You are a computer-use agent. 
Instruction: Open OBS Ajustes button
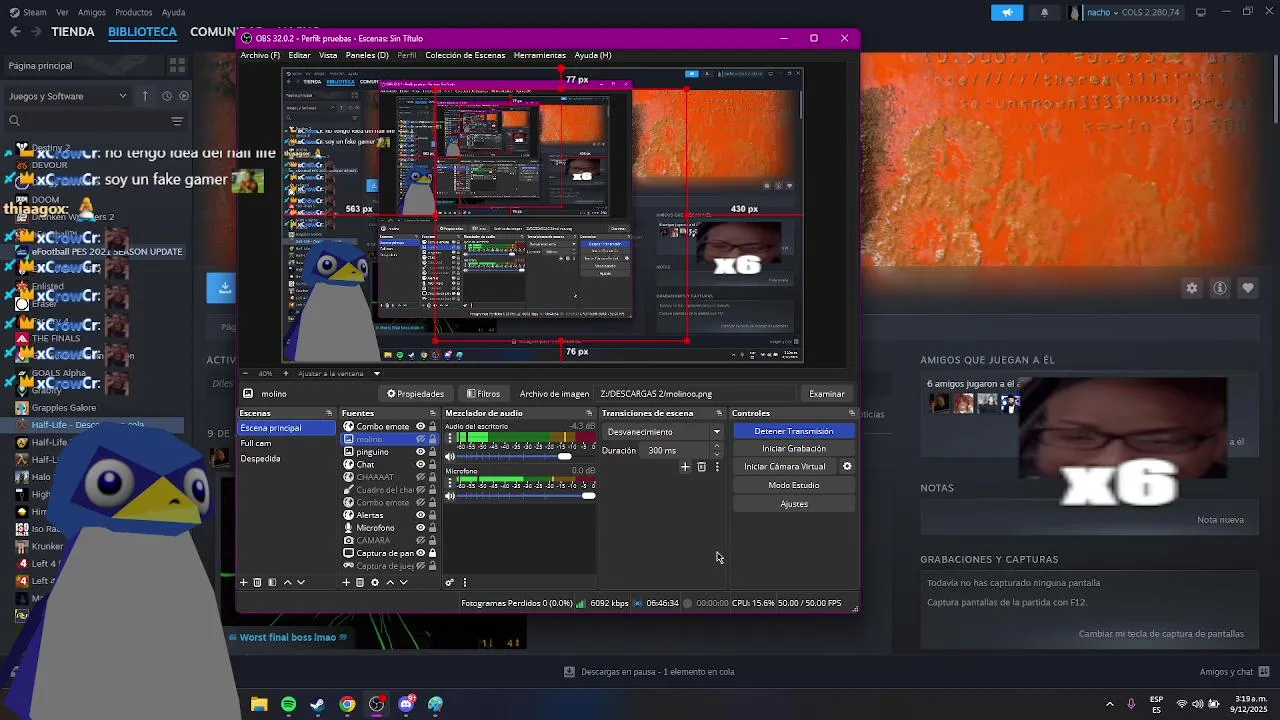pos(794,504)
